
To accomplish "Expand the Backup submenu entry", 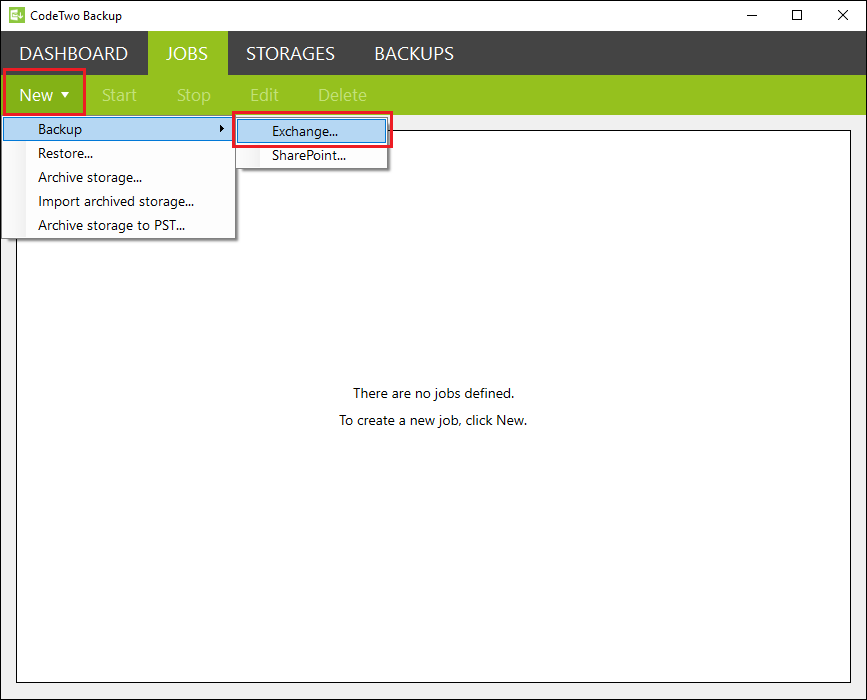I will 118,129.
